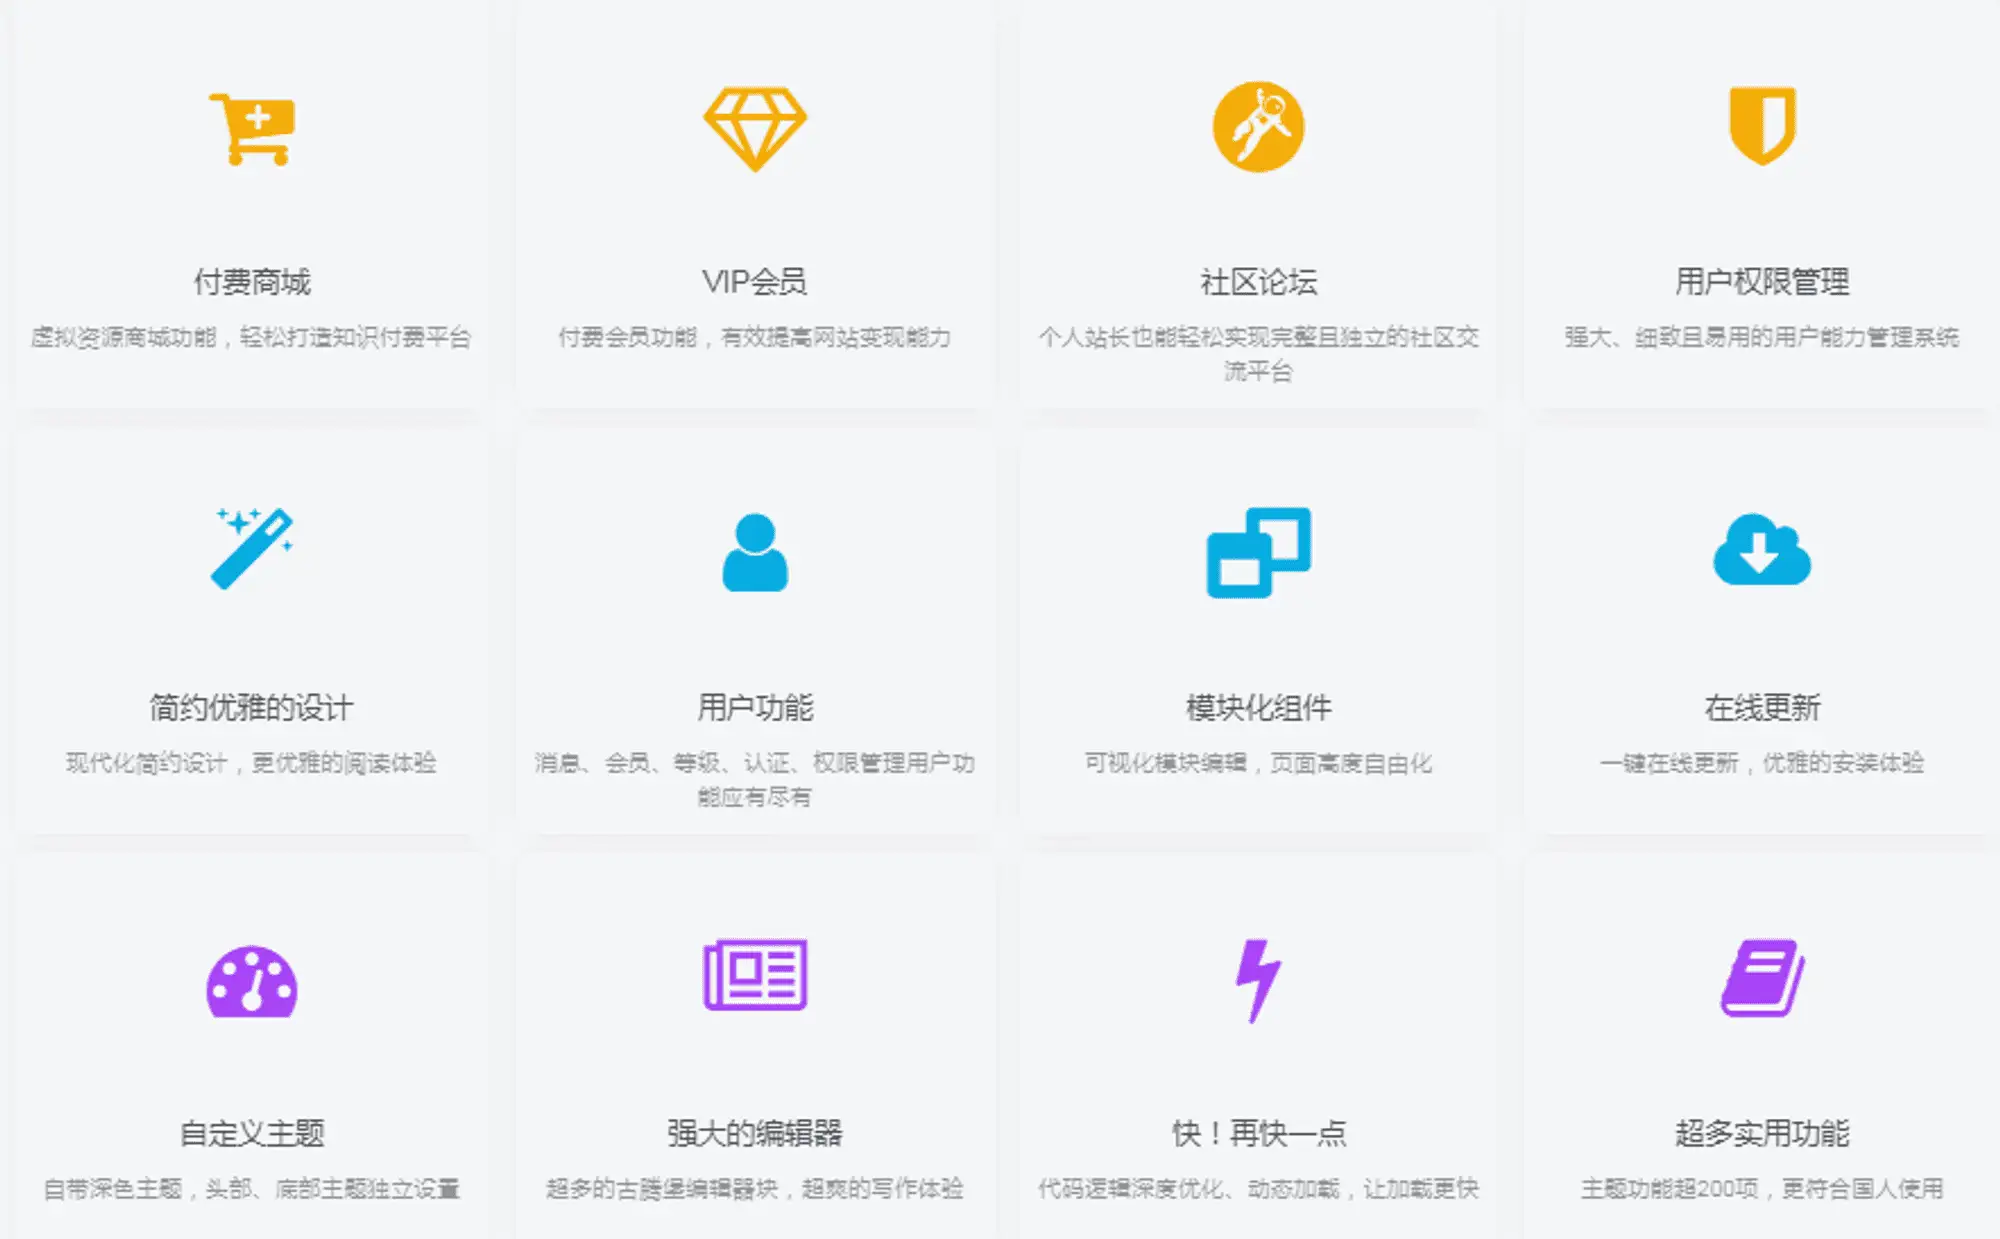
Task: Click the blue magic wand icon
Action: (252, 548)
